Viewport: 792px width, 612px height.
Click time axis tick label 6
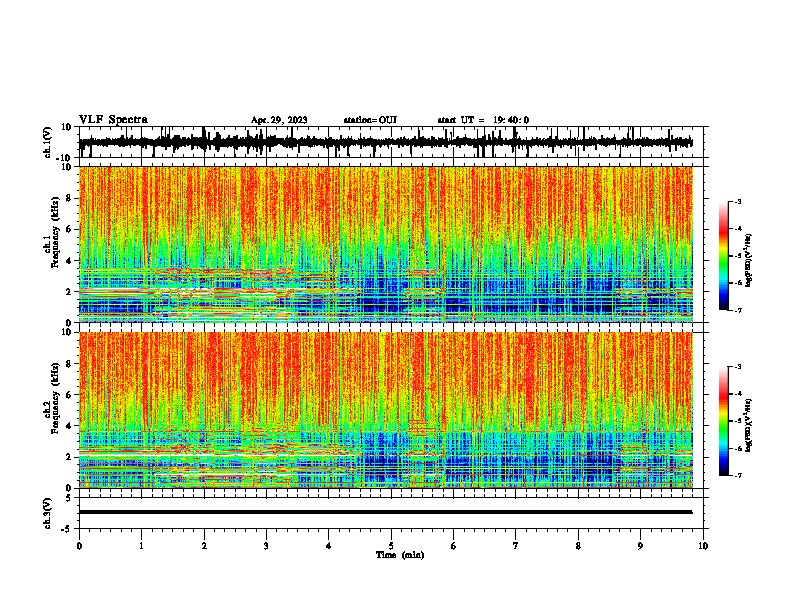(454, 546)
